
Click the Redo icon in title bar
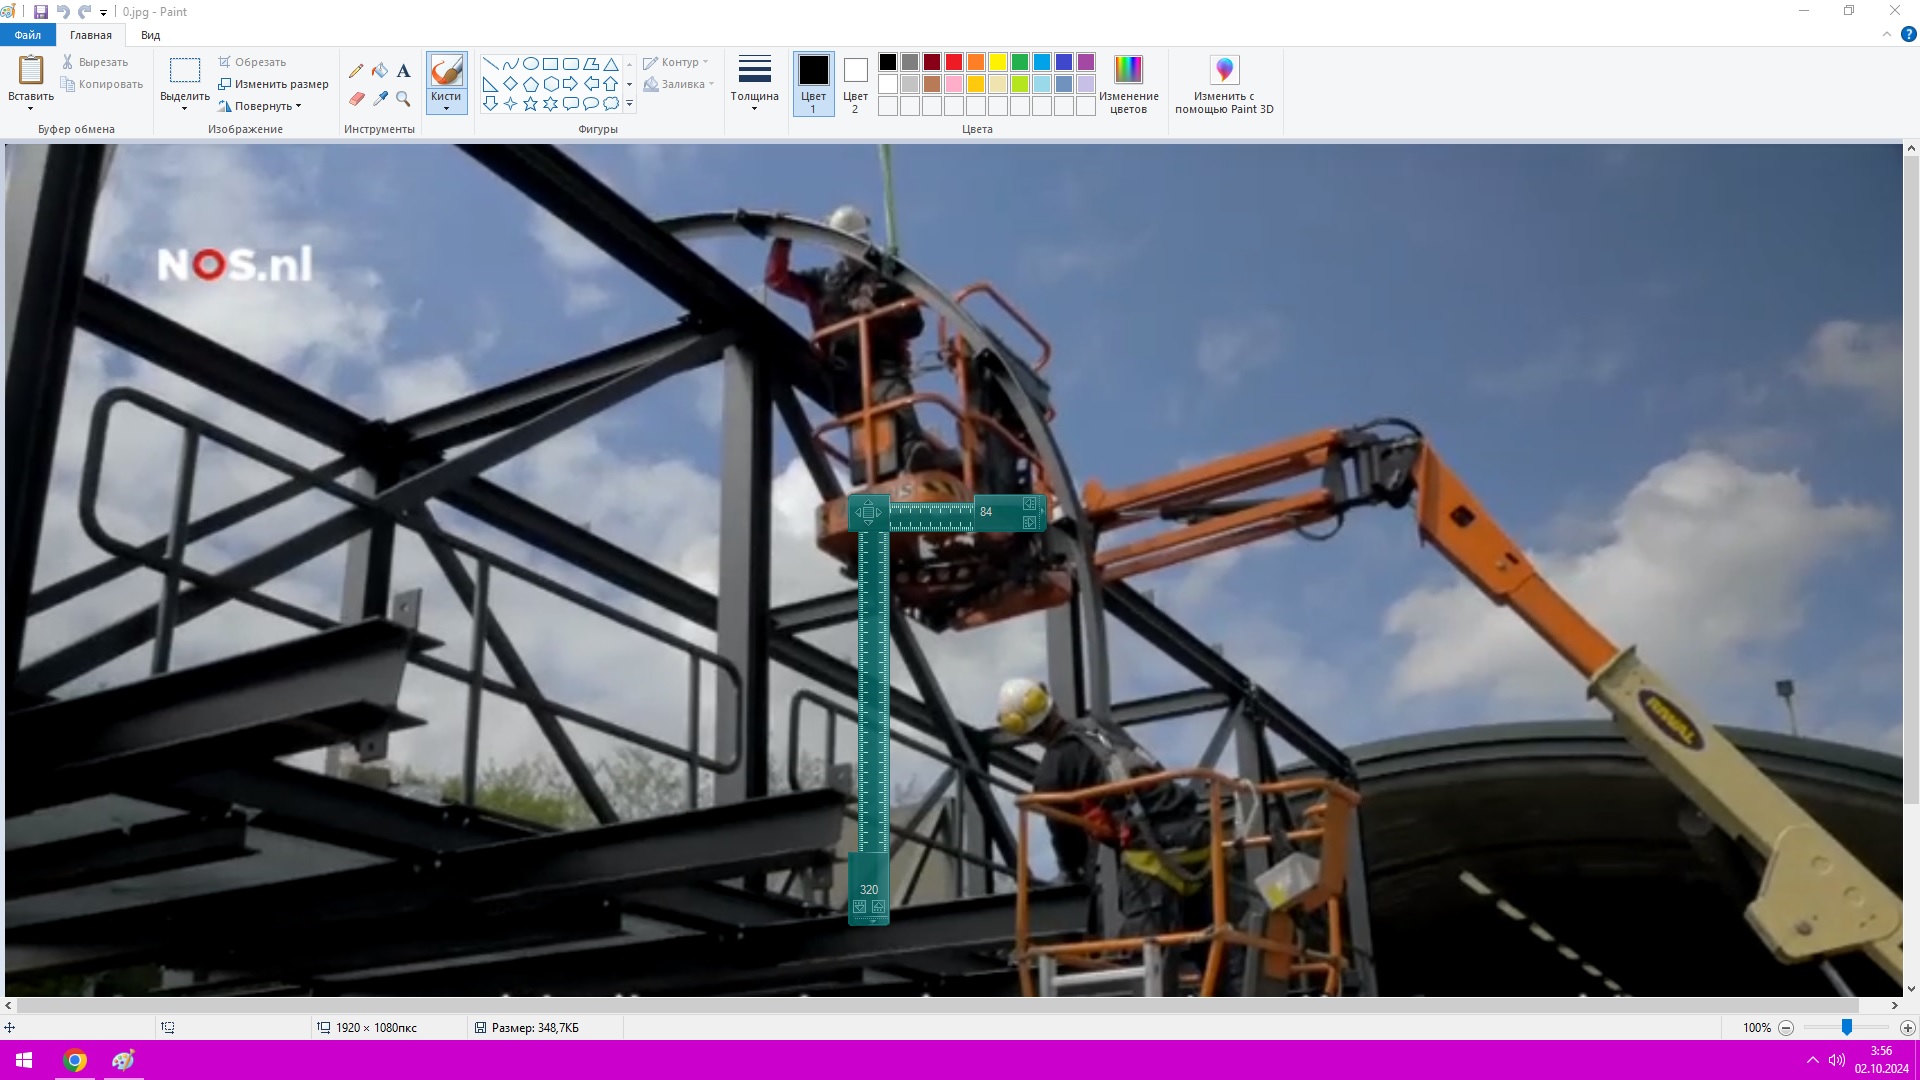click(x=85, y=12)
